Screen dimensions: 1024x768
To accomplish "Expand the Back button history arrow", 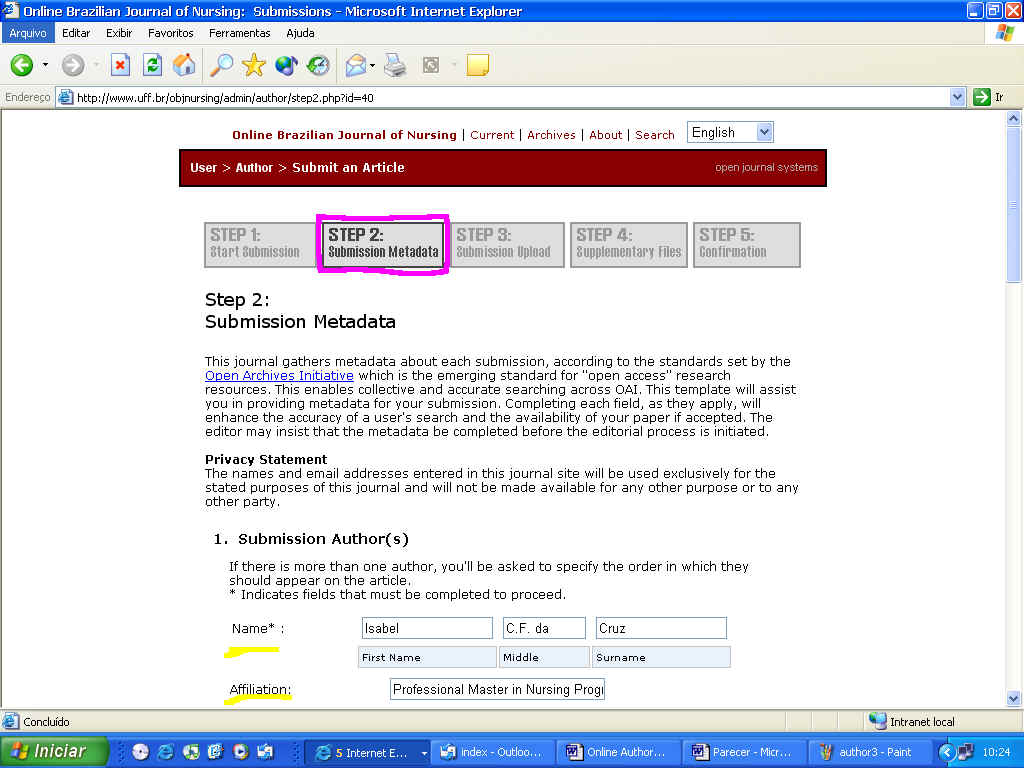I will [45, 66].
